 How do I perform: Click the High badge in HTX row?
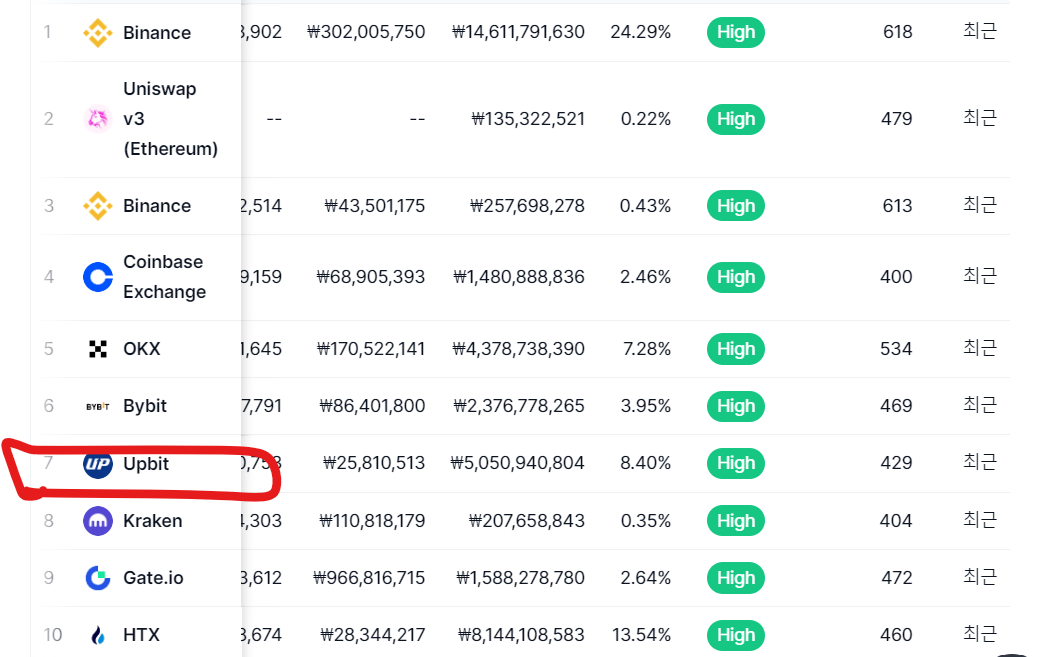[735, 635]
